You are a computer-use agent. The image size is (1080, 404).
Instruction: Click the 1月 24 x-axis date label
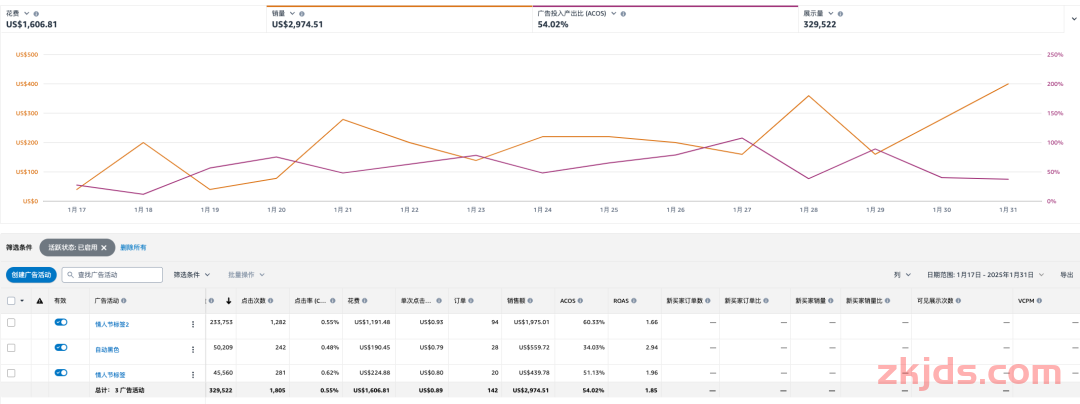coord(542,209)
